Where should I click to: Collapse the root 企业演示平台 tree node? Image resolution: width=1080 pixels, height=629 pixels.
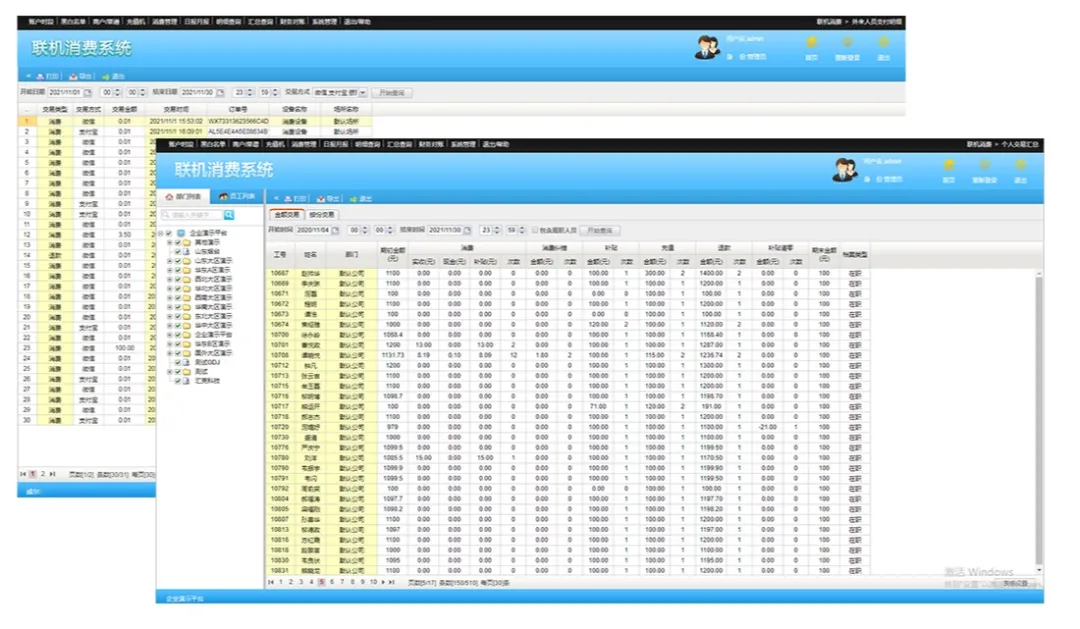pos(160,233)
